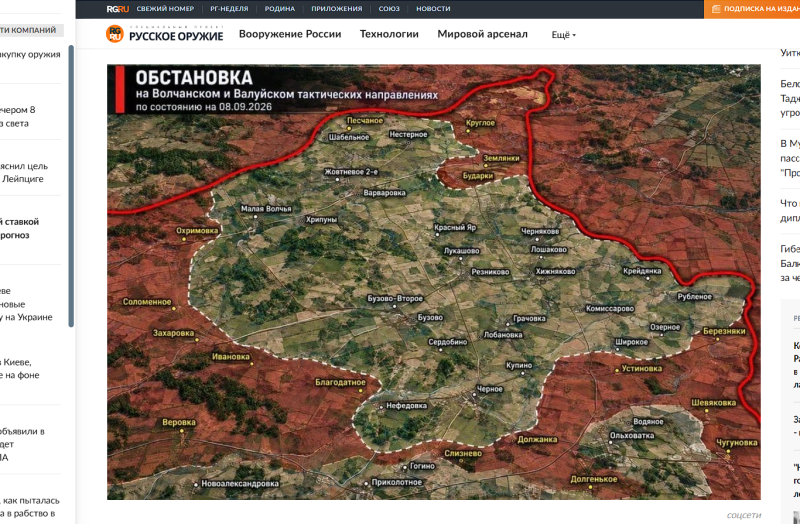Viewport: 800px width, 524px height.
Task: Select the Мировой арсенал menu item
Action: pos(482,34)
